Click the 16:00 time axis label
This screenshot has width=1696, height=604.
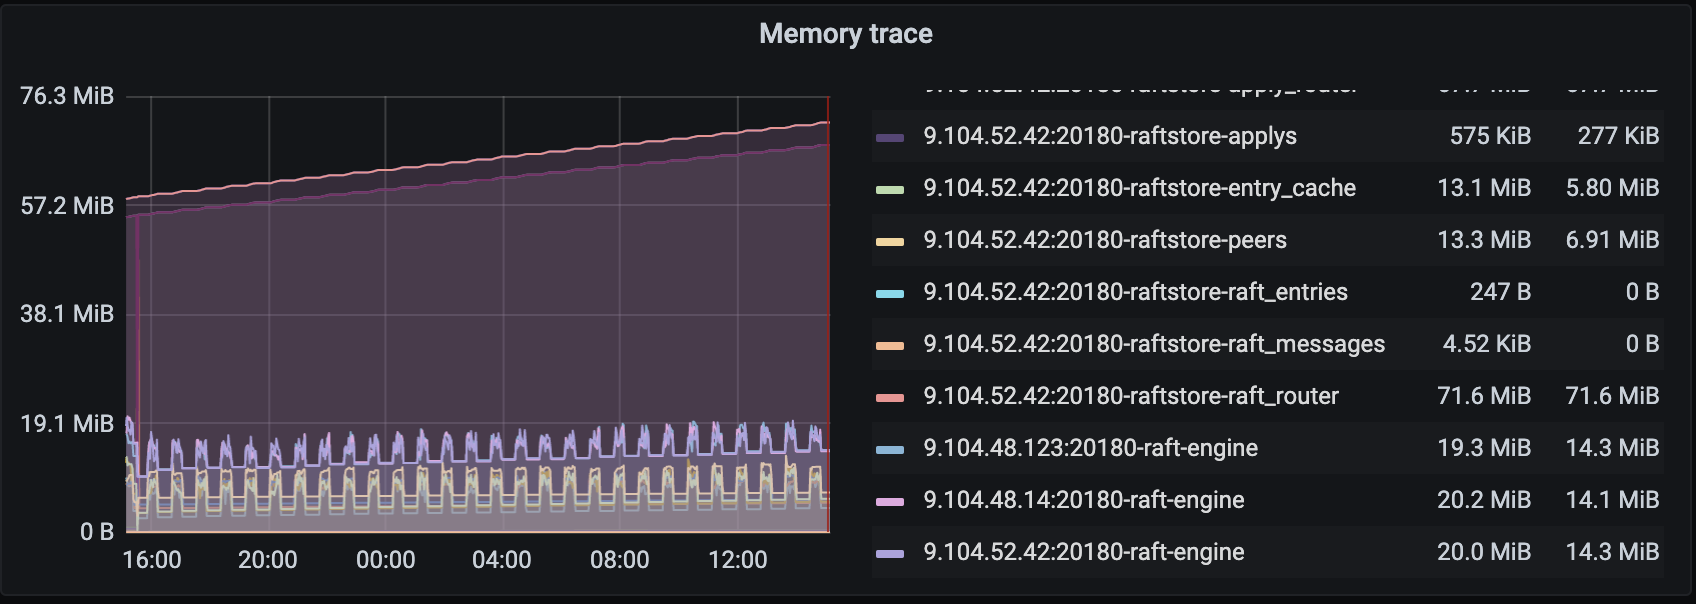(x=152, y=560)
